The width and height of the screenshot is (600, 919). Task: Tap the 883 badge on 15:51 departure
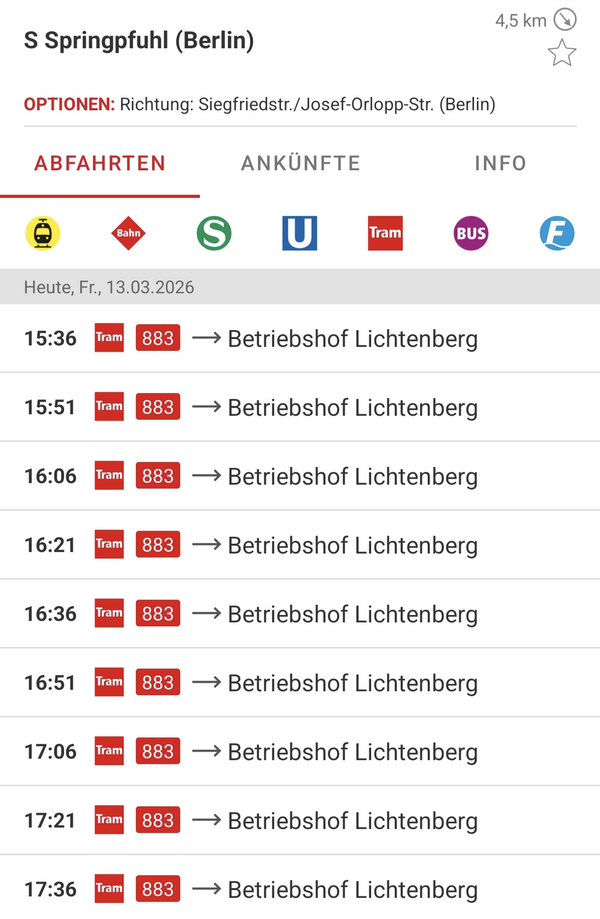pyautogui.click(x=157, y=407)
